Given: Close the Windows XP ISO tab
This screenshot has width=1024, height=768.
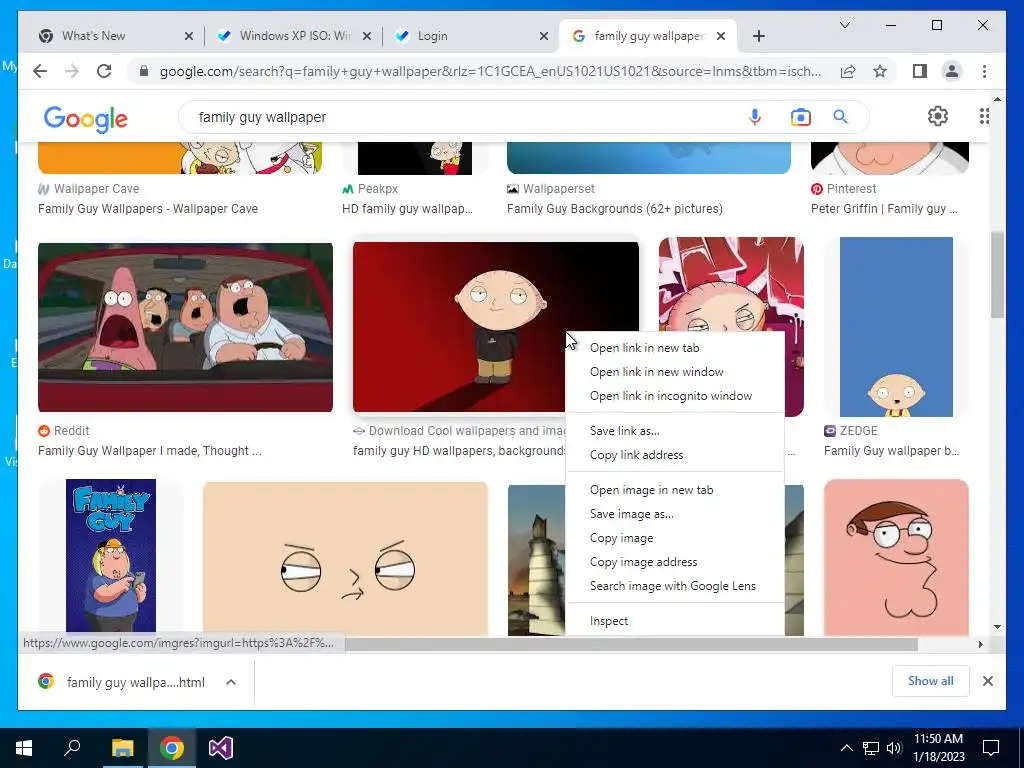Looking at the screenshot, I should 367,36.
